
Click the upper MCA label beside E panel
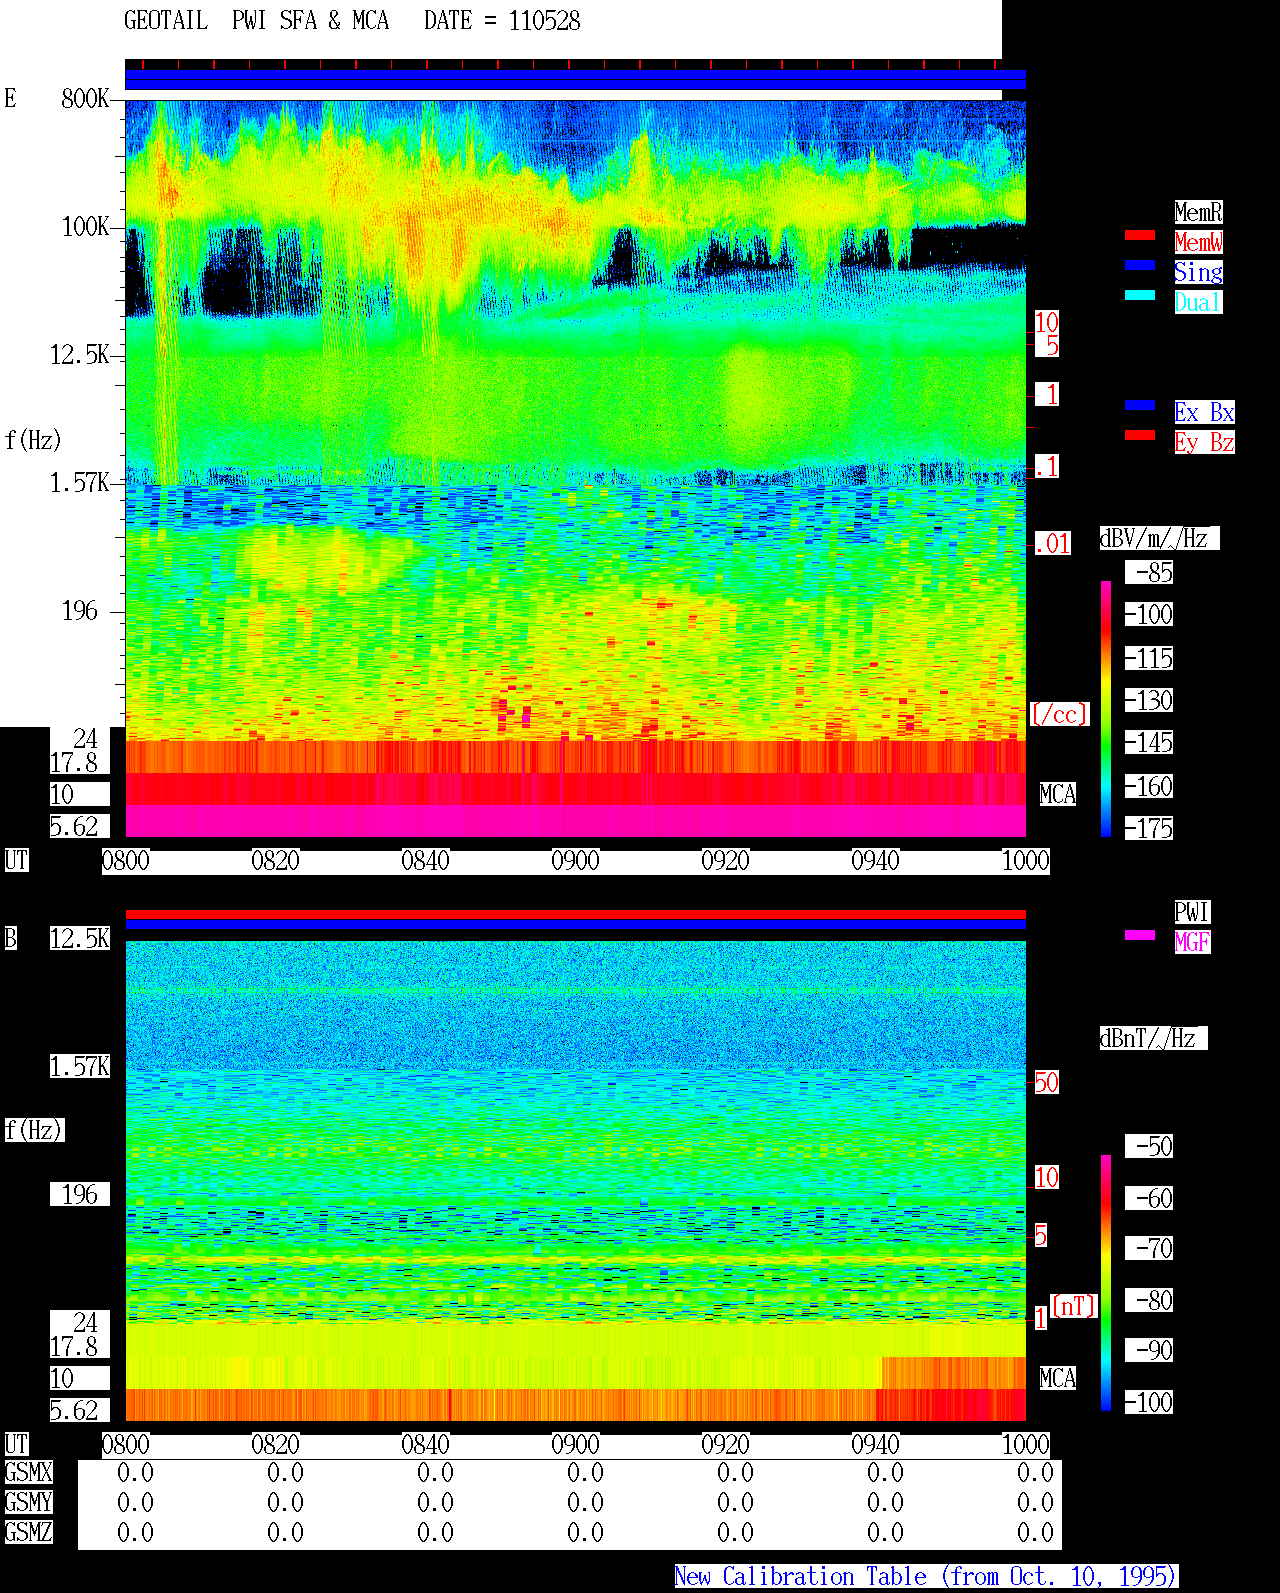pos(1057,794)
